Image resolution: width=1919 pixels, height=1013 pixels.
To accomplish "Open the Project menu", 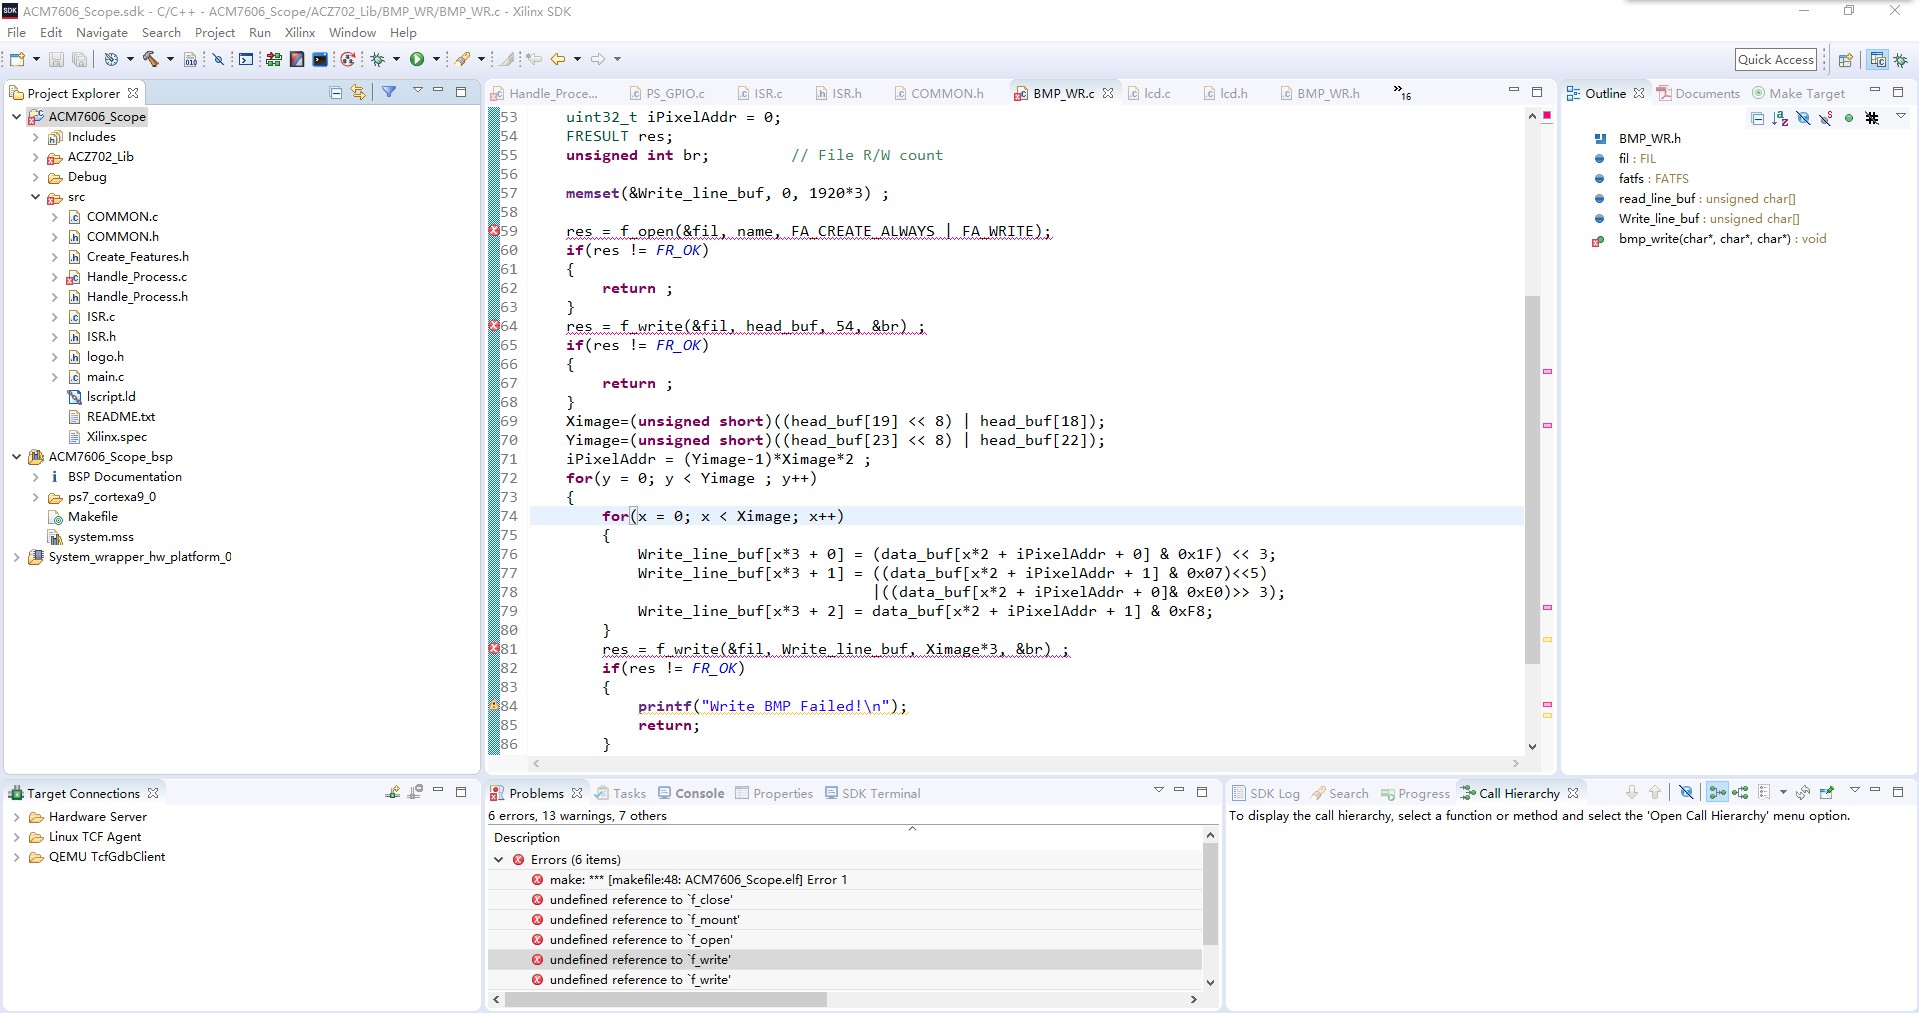I will point(215,32).
